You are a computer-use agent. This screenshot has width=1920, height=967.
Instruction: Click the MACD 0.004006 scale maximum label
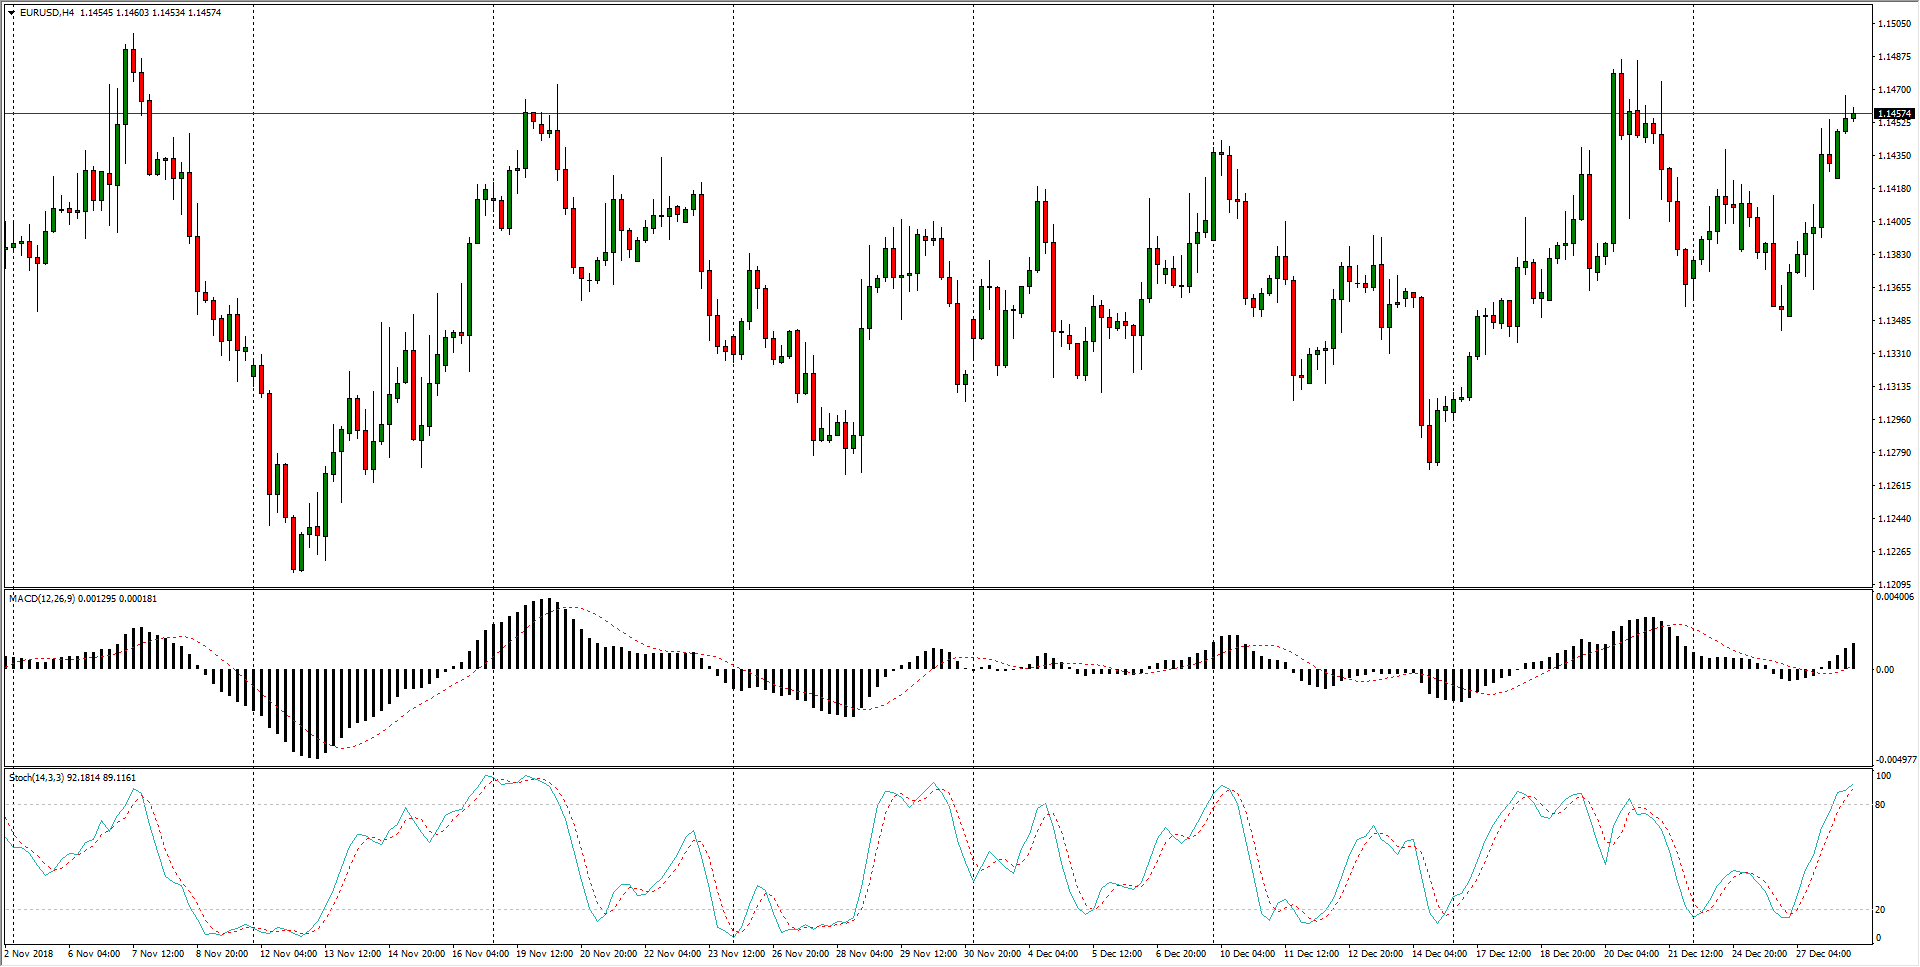tap(1895, 598)
